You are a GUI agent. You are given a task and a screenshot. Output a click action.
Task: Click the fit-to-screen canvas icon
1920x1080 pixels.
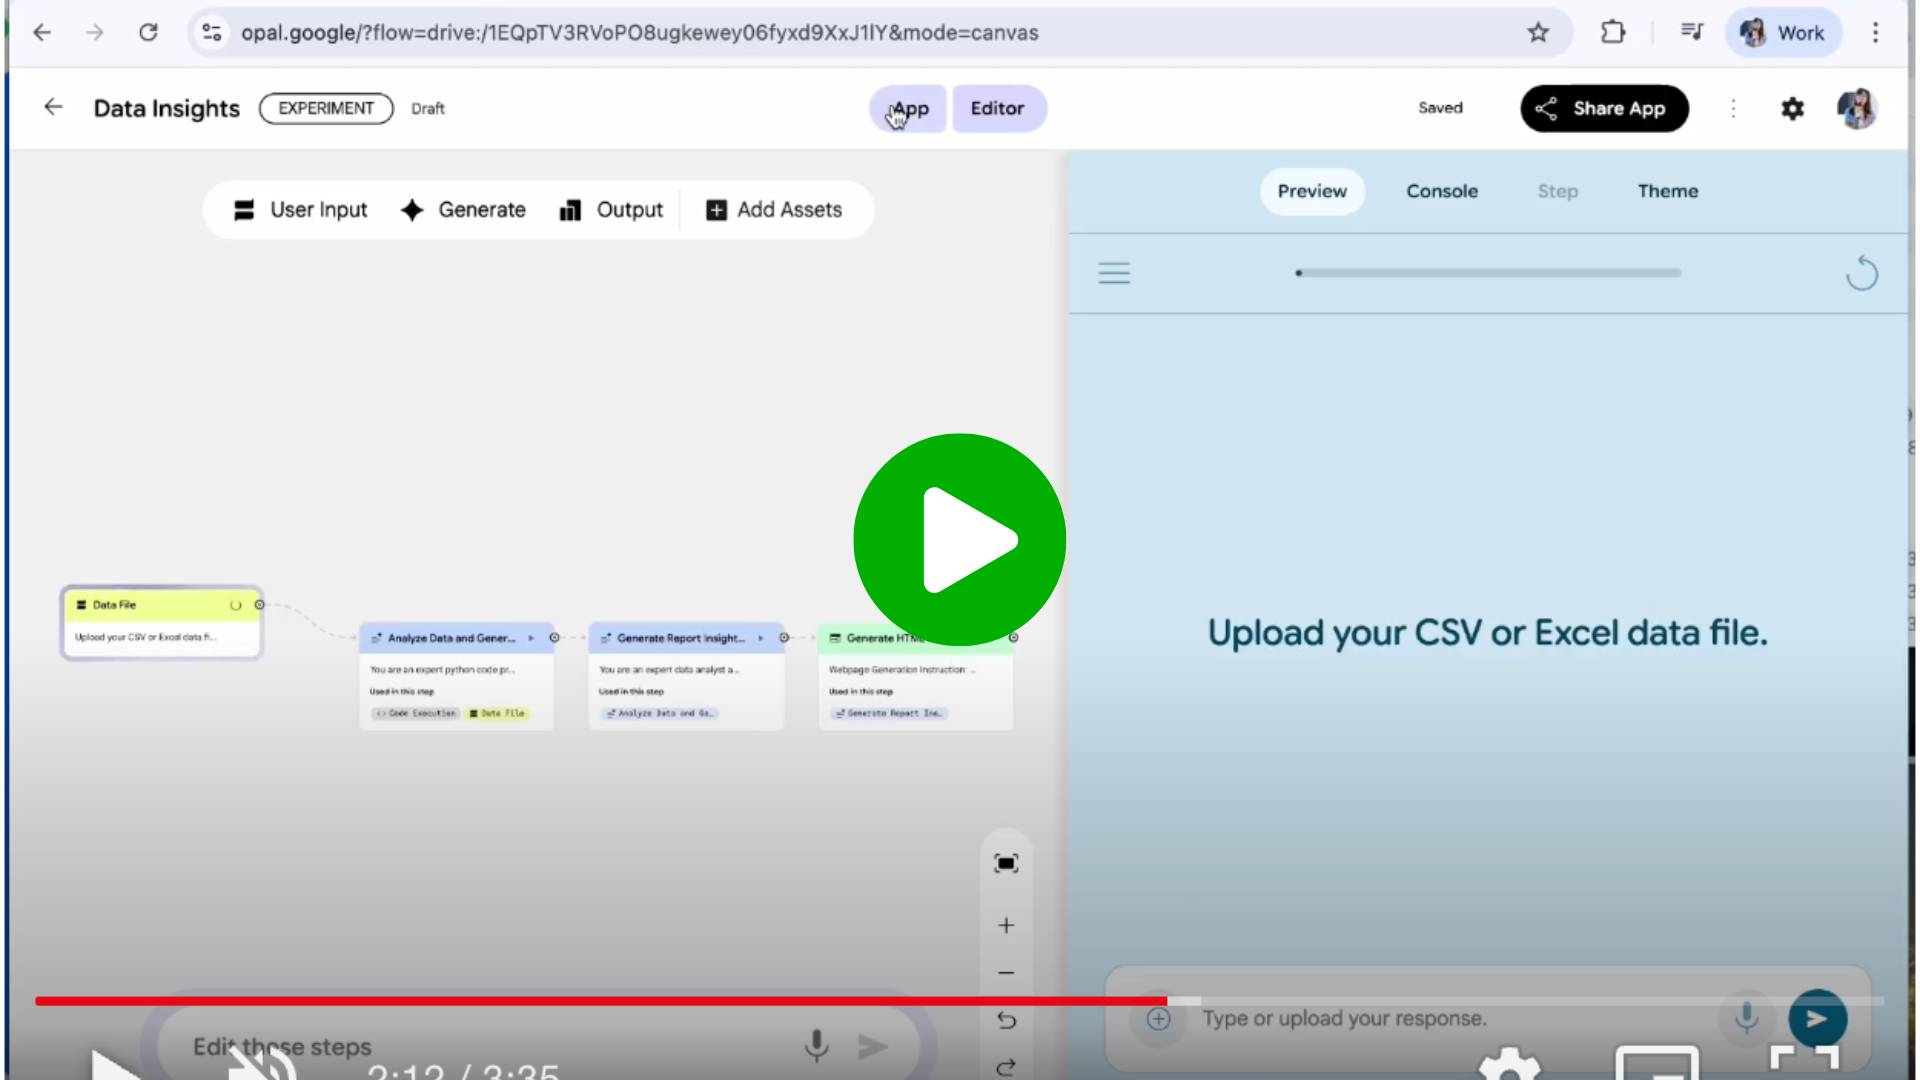[1006, 863]
